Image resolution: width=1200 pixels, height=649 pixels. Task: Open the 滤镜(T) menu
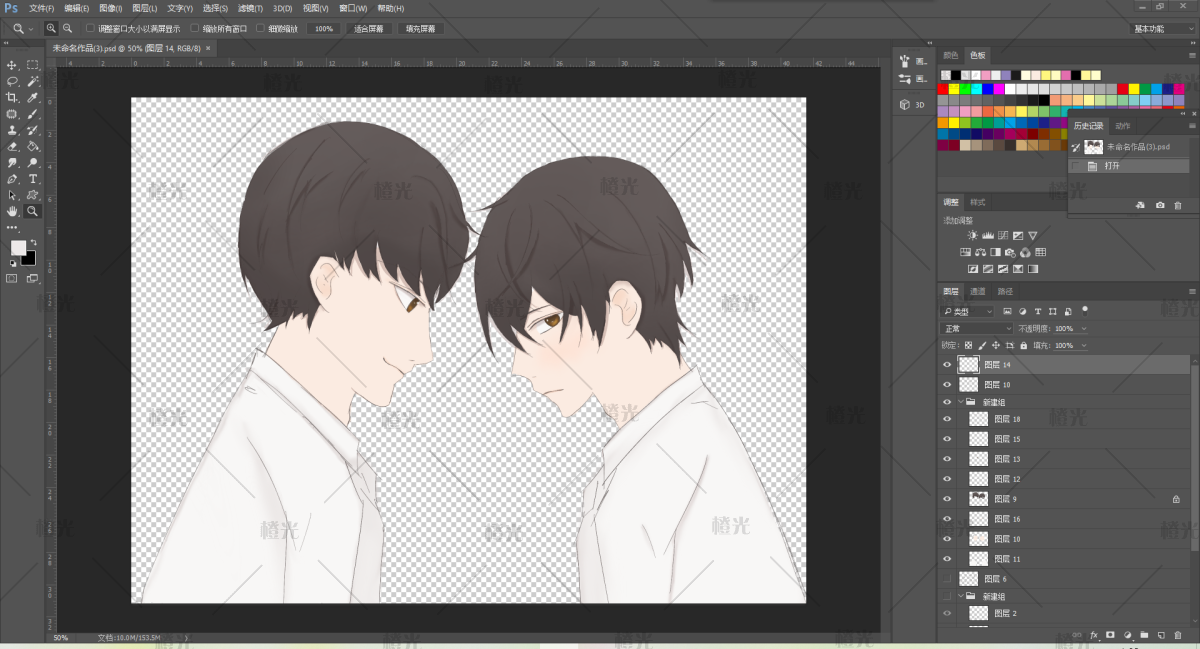(250, 8)
